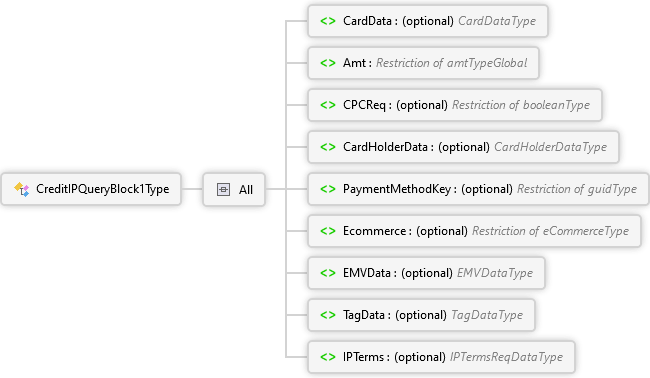Click the green element icon beside PaymentMethodKey
The image size is (650, 378).
[327, 189]
